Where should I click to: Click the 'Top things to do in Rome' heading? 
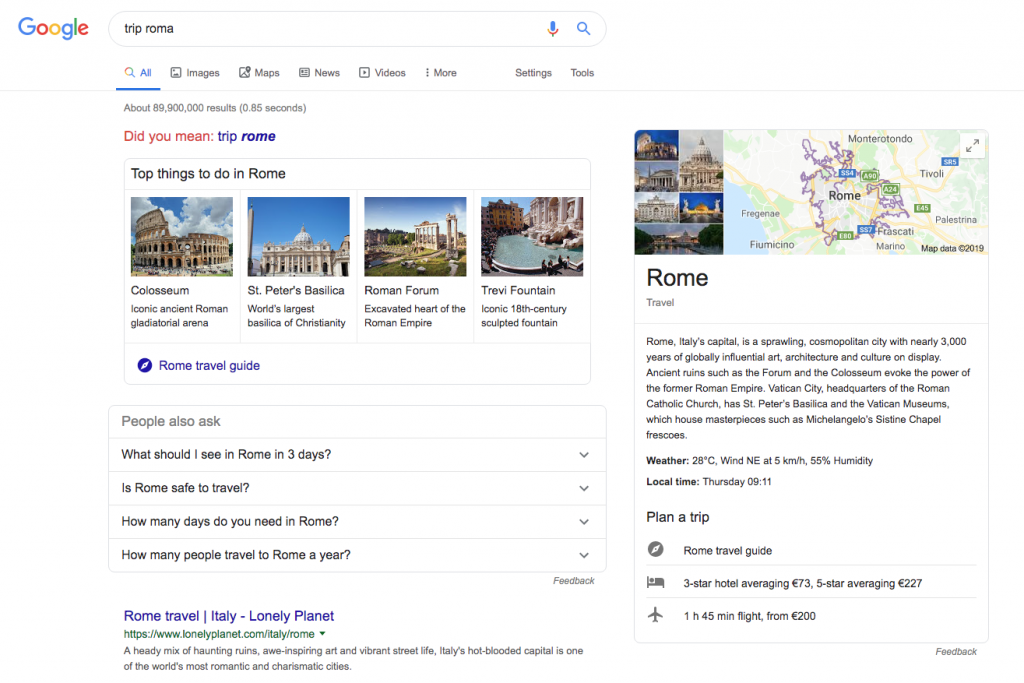(208, 174)
